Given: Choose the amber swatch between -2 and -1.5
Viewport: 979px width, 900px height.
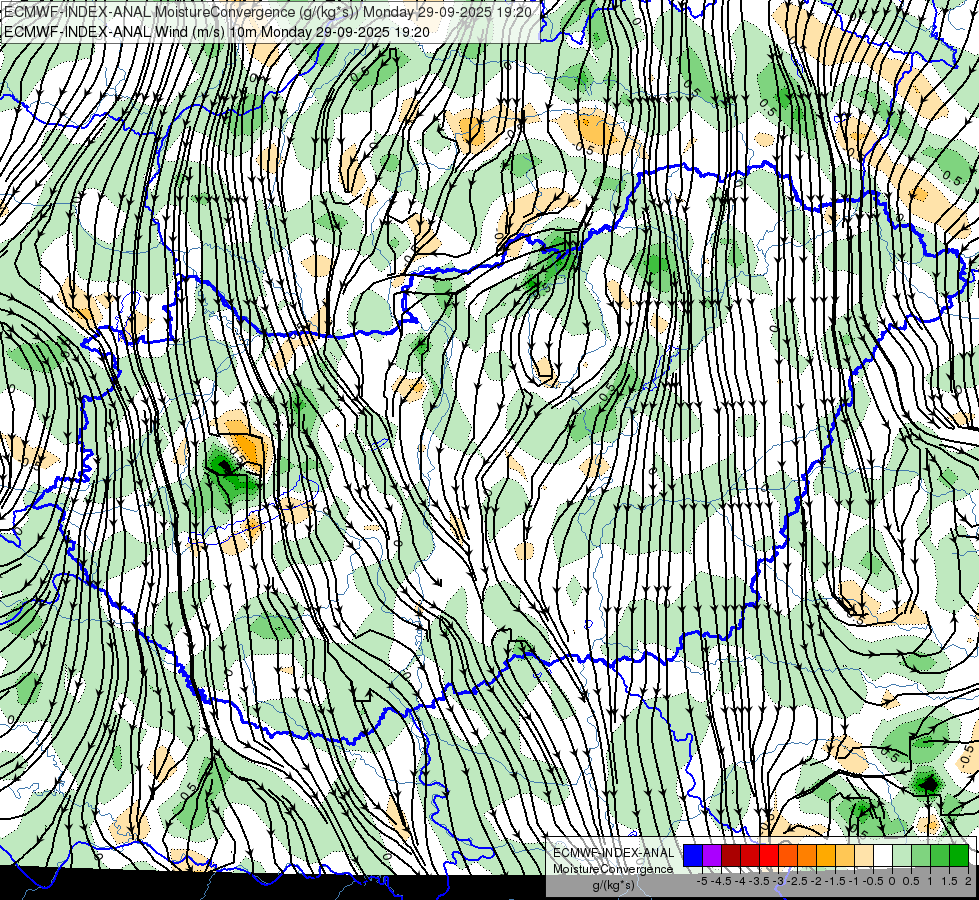Looking at the screenshot, I should click(826, 855).
